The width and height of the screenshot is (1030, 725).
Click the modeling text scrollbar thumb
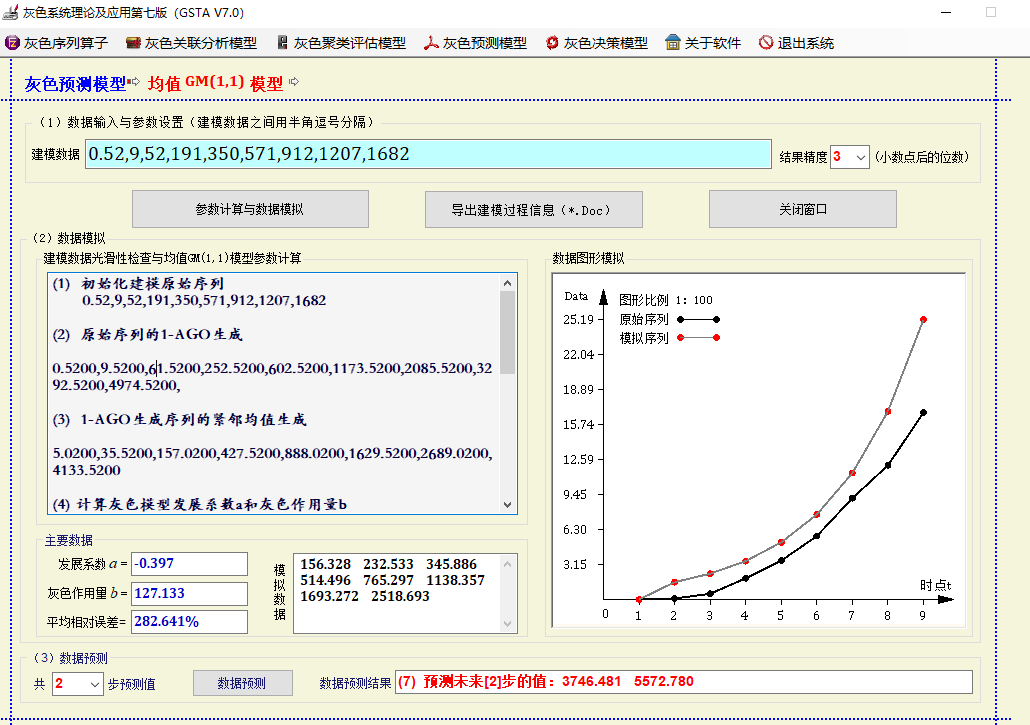click(507, 332)
